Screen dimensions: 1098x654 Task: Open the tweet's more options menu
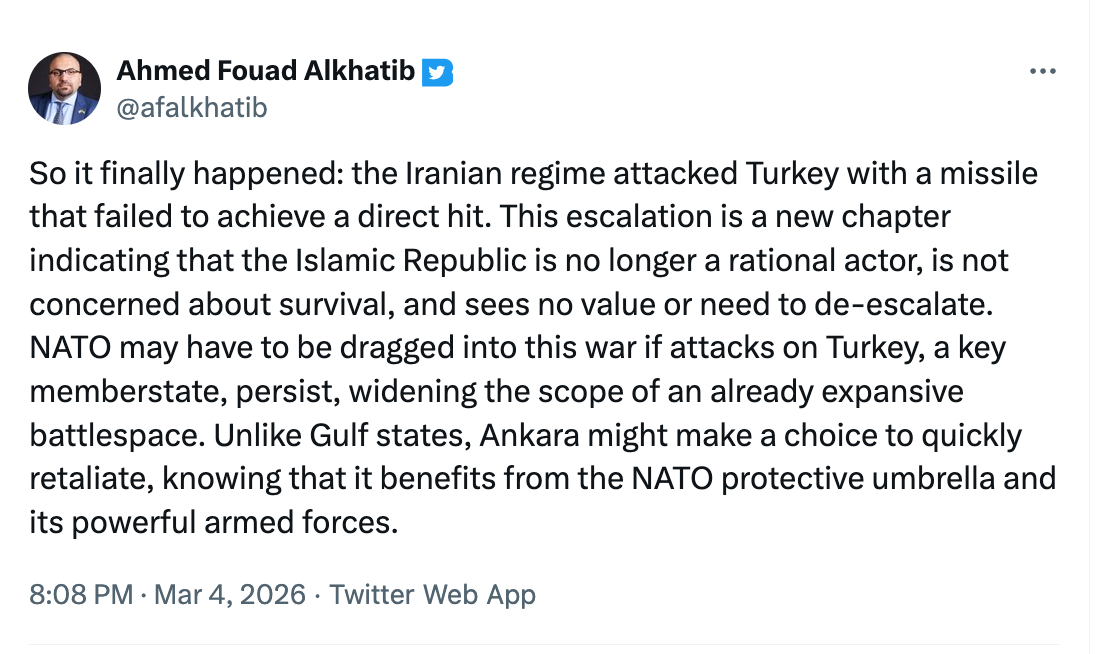[x=1042, y=72]
